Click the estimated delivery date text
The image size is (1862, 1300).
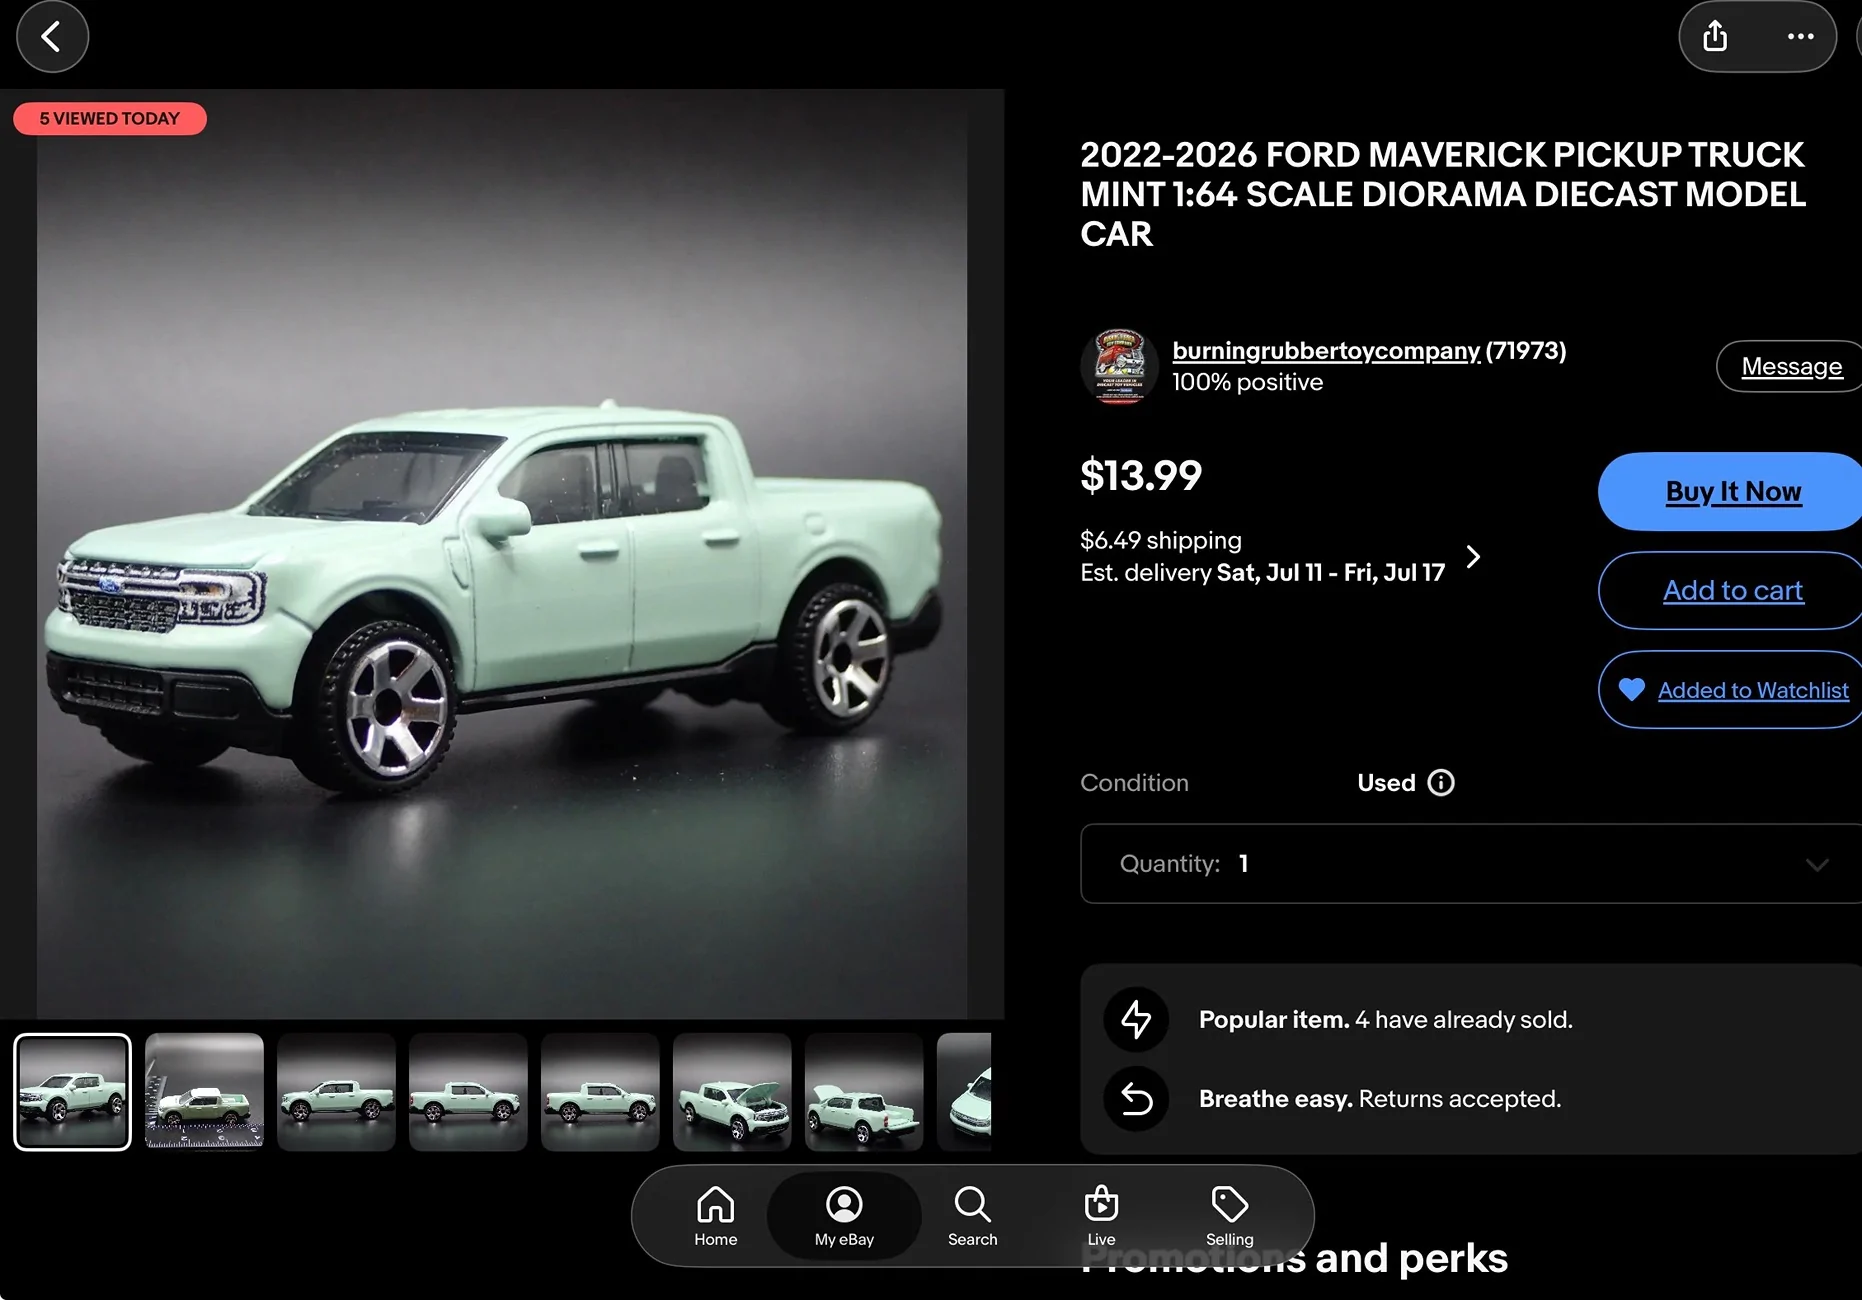click(x=1262, y=573)
